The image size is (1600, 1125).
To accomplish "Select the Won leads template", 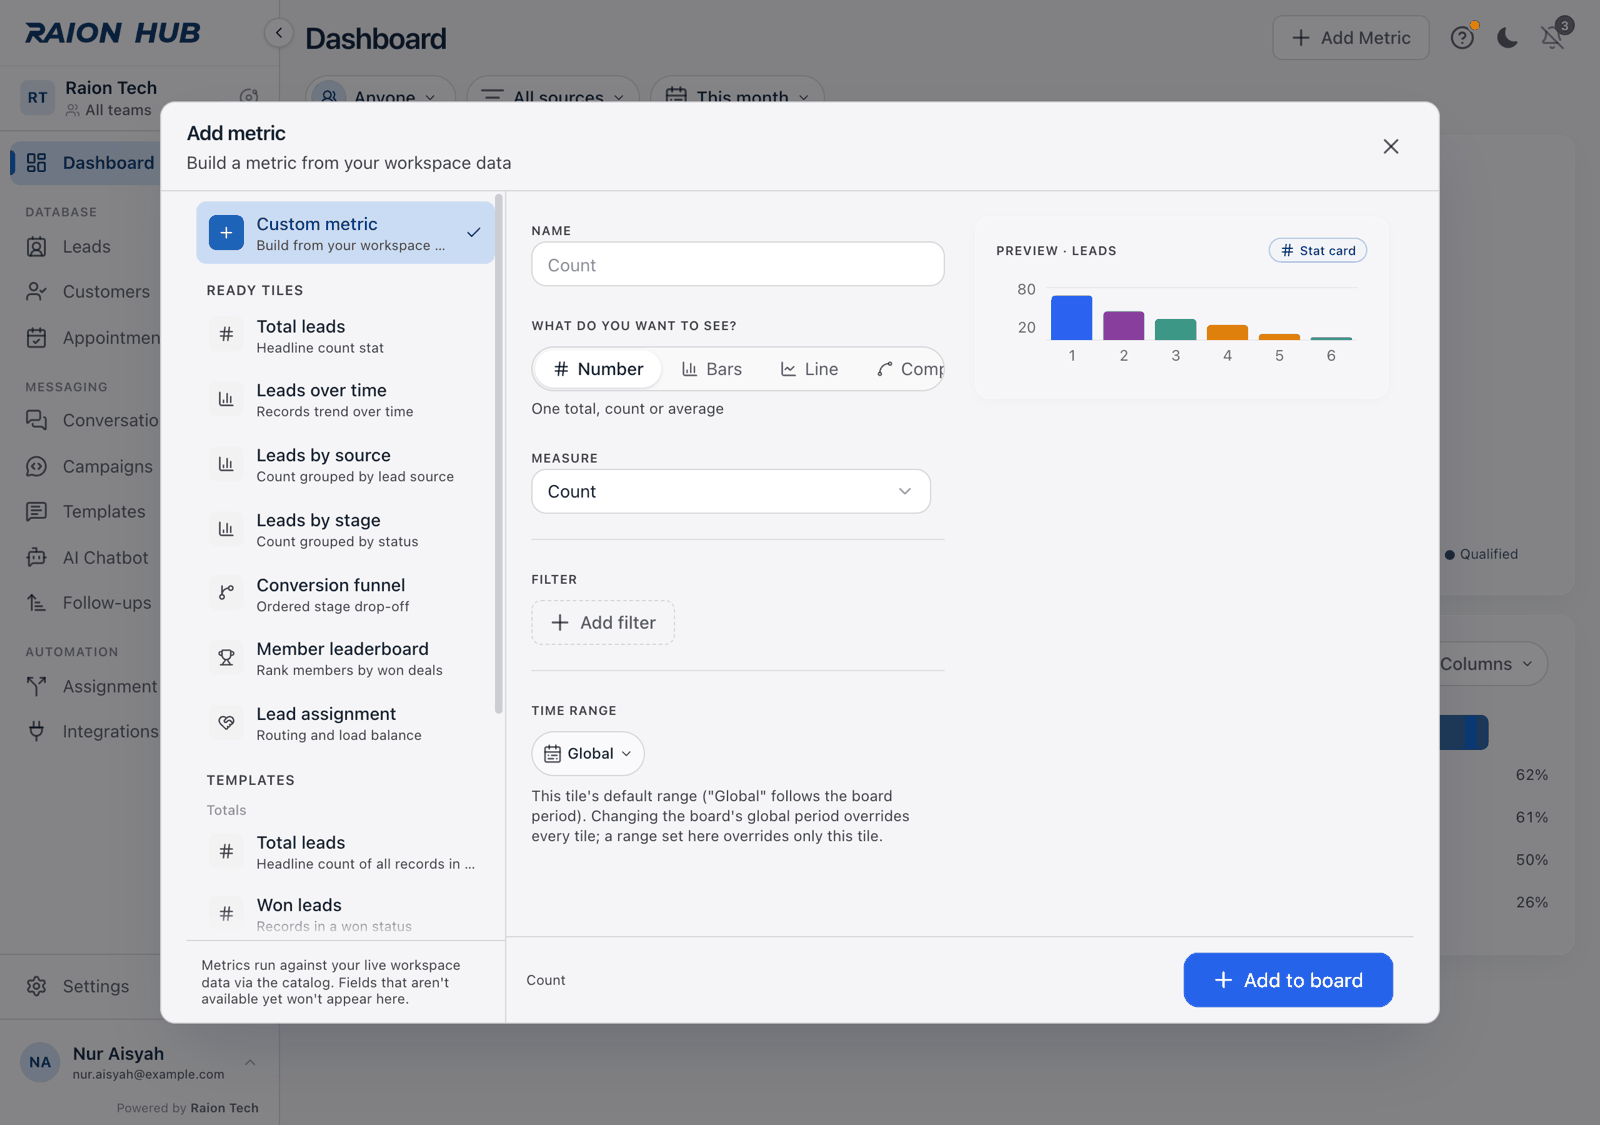I will [x=345, y=914].
